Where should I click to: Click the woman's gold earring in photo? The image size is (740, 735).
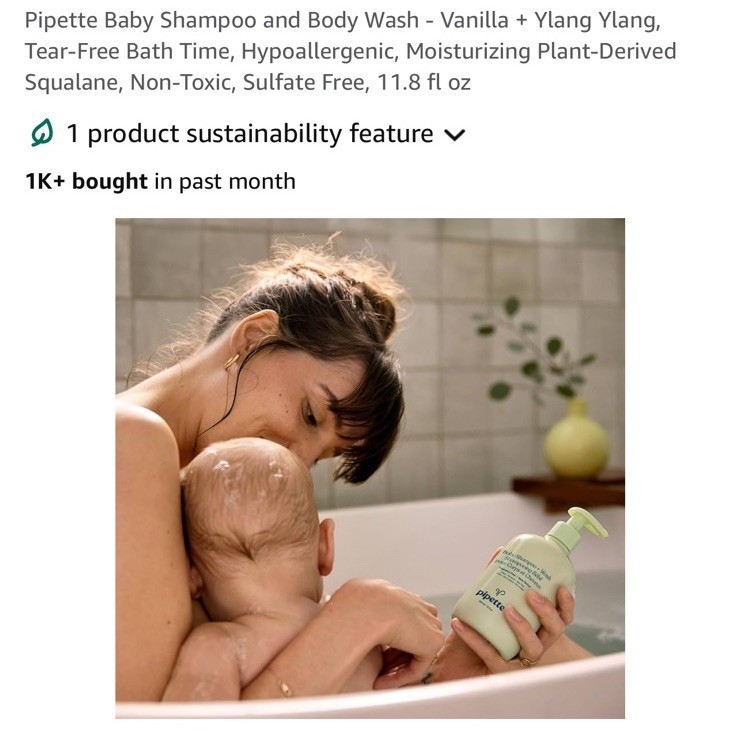[x=232, y=362]
